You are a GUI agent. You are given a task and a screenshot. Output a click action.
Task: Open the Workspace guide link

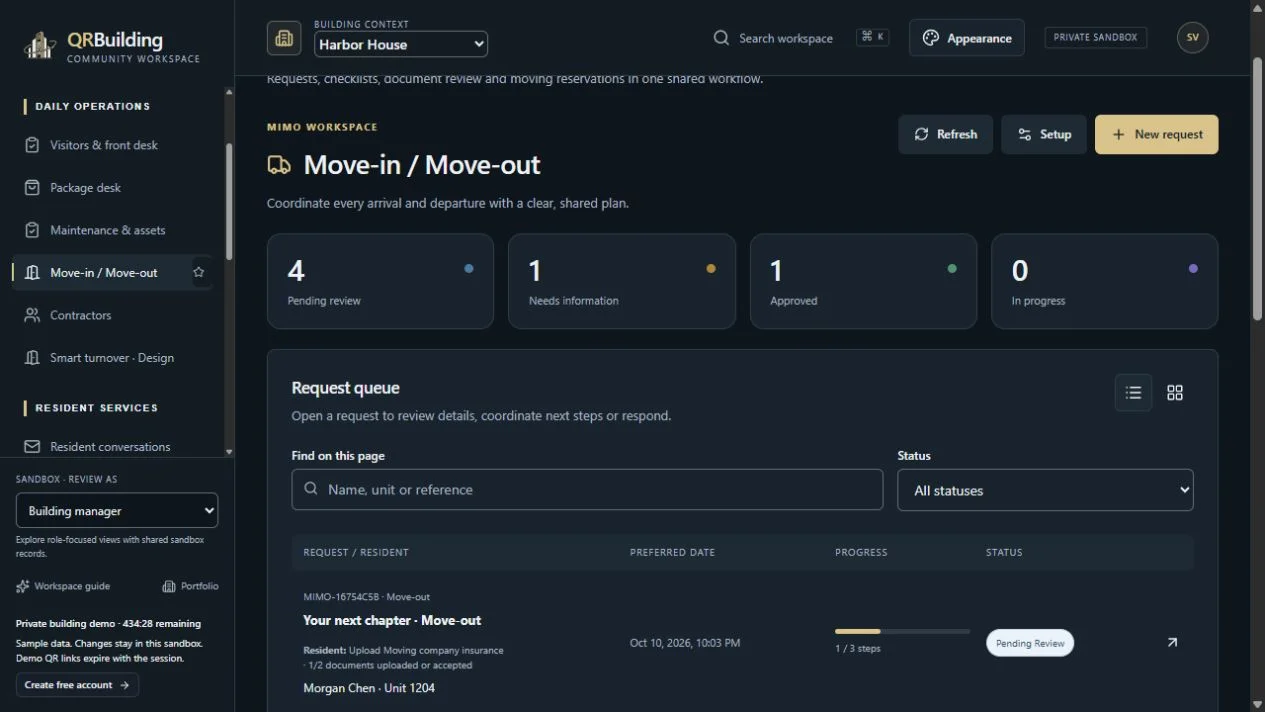tap(63, 586)
